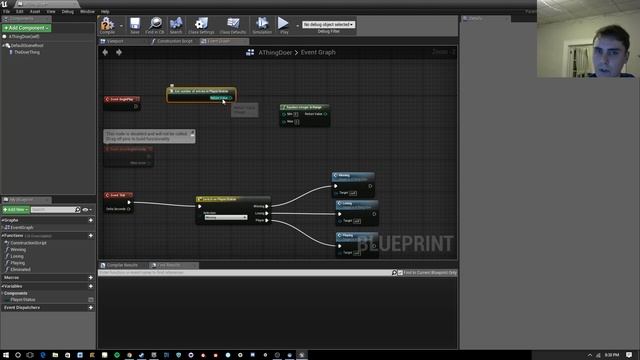The image size is (640, 360).
Task: Collapse DefaultSceneRoot in components tree
Action: click(x=4, y=46)
